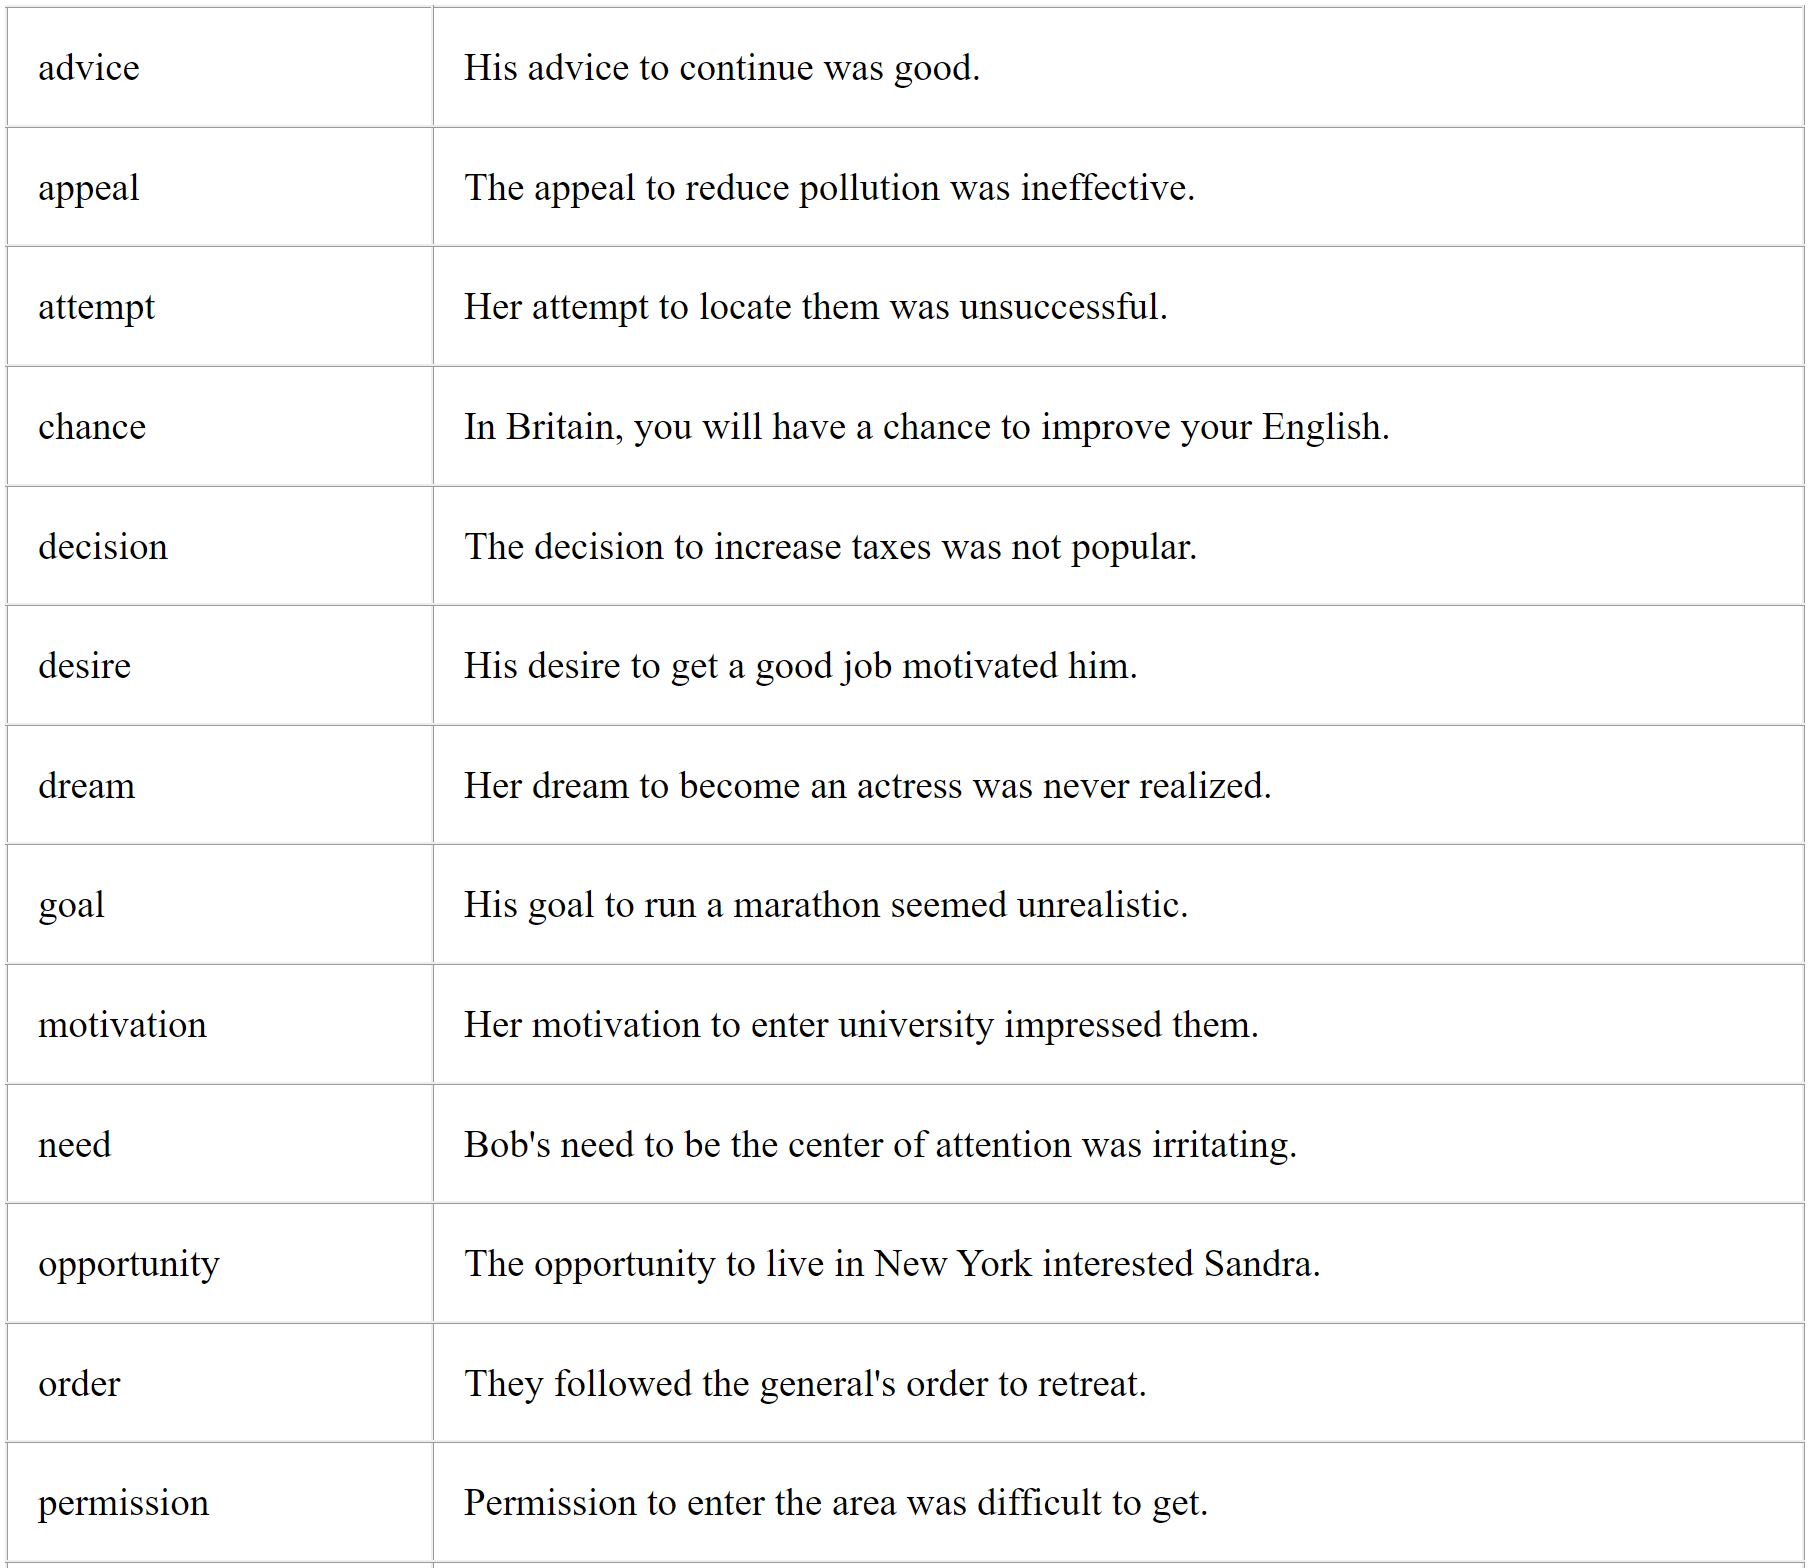The image size is (1808, 1568).
Task: Click the sentence about living in New York
Action: tap(892, 1264)
